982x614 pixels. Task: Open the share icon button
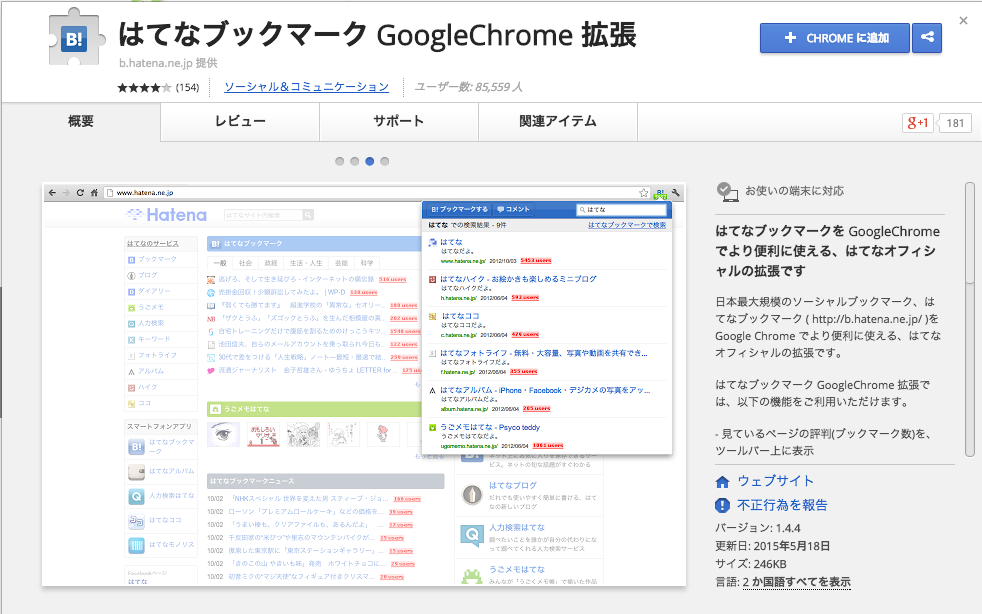point(927,38)
